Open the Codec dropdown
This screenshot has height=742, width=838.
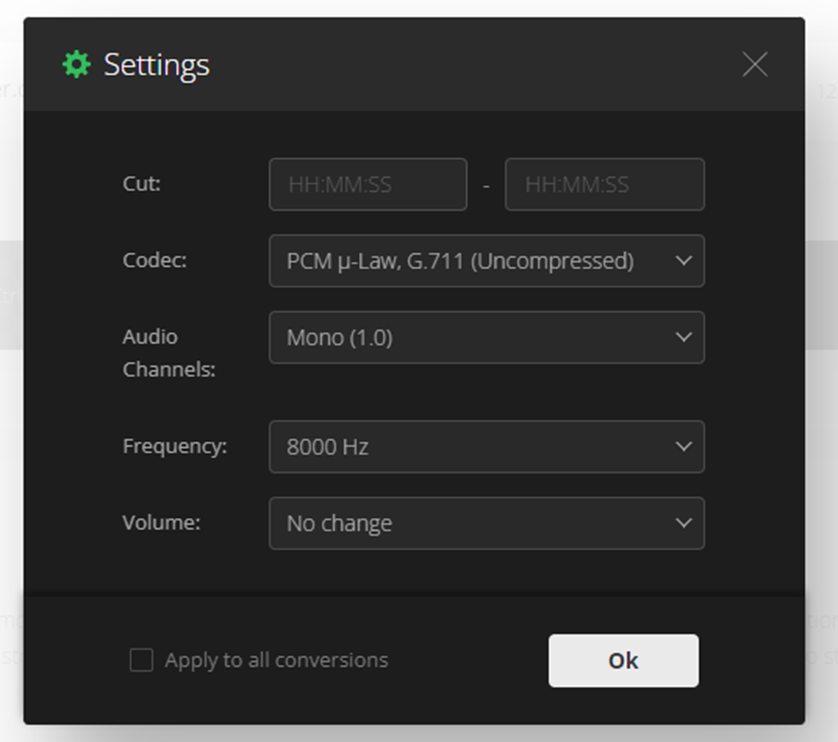coord(487,261)
